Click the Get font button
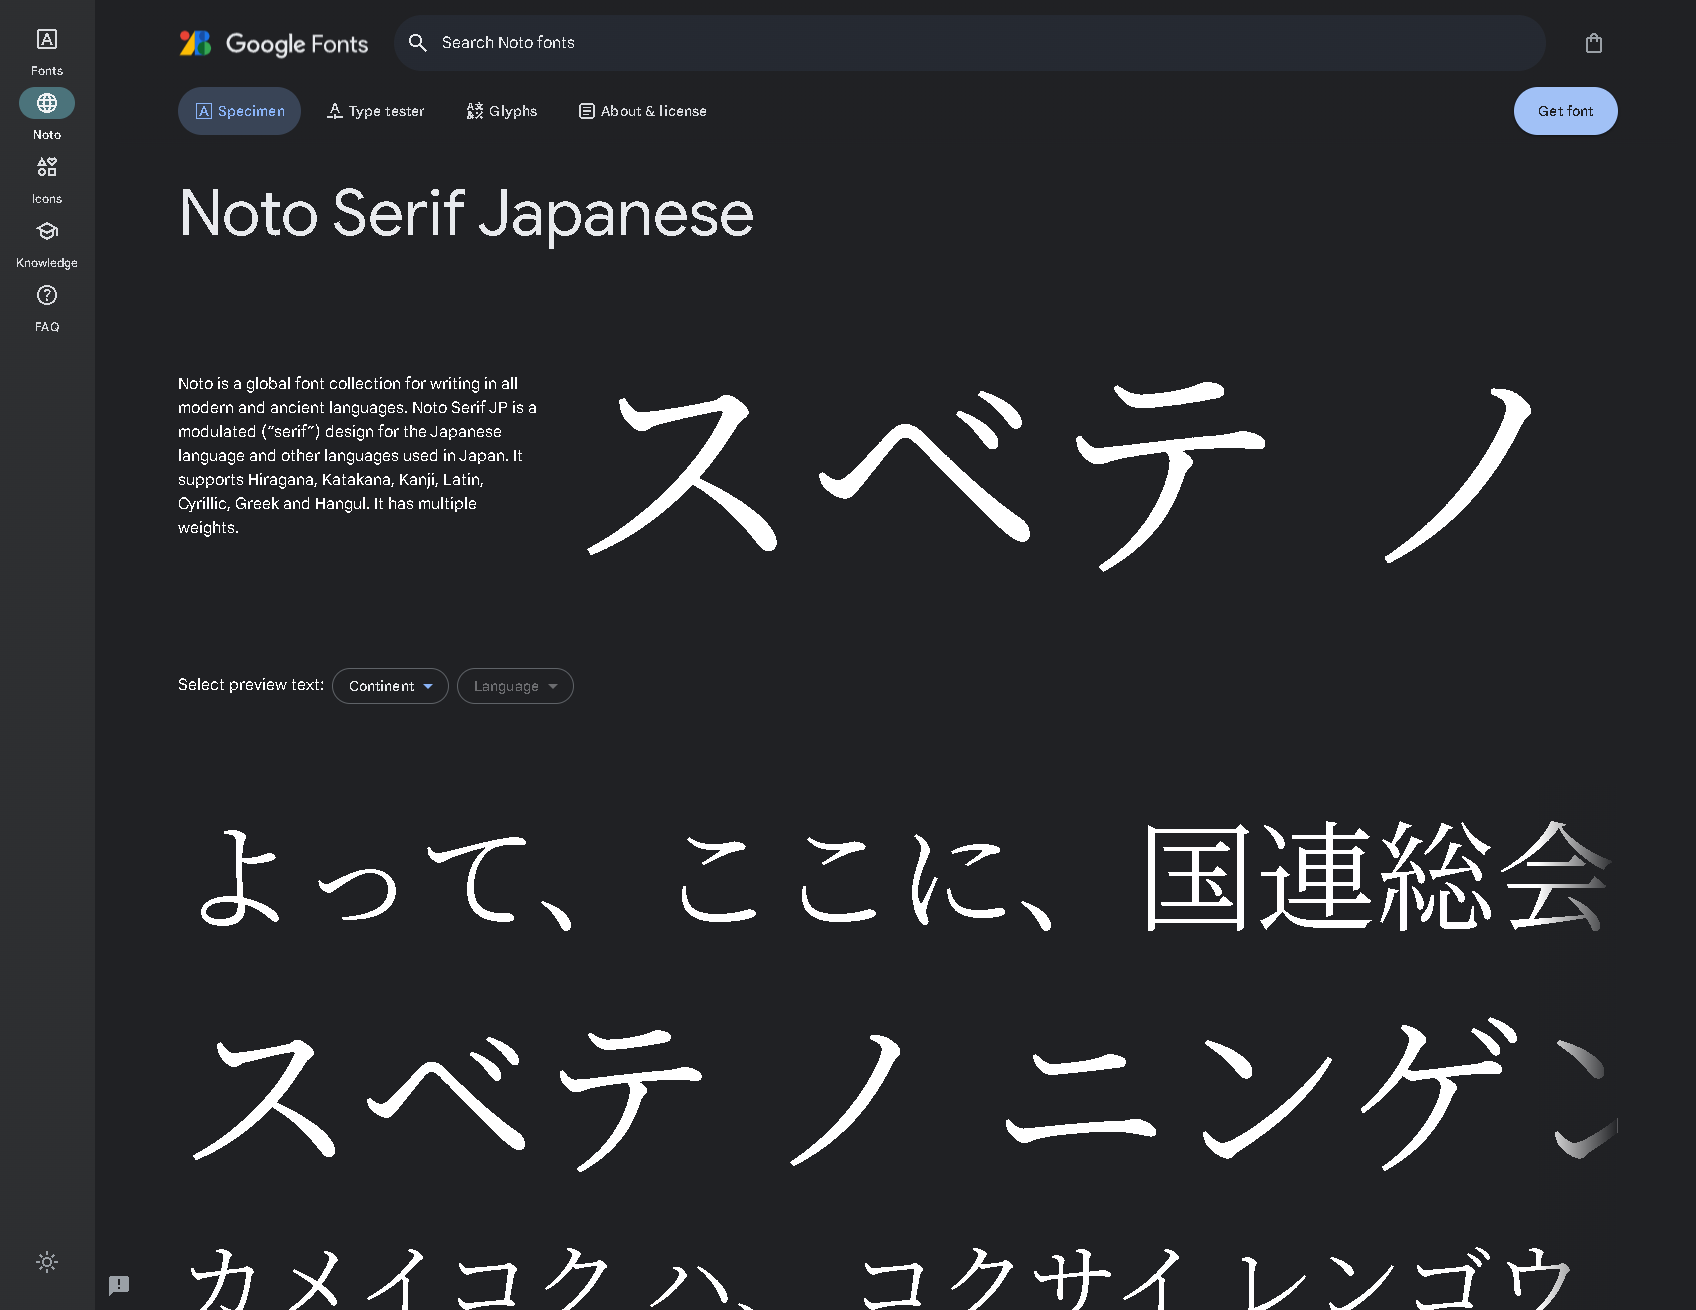Viewport: 1696px width, 1310px height. click(x=1566, y=111)
